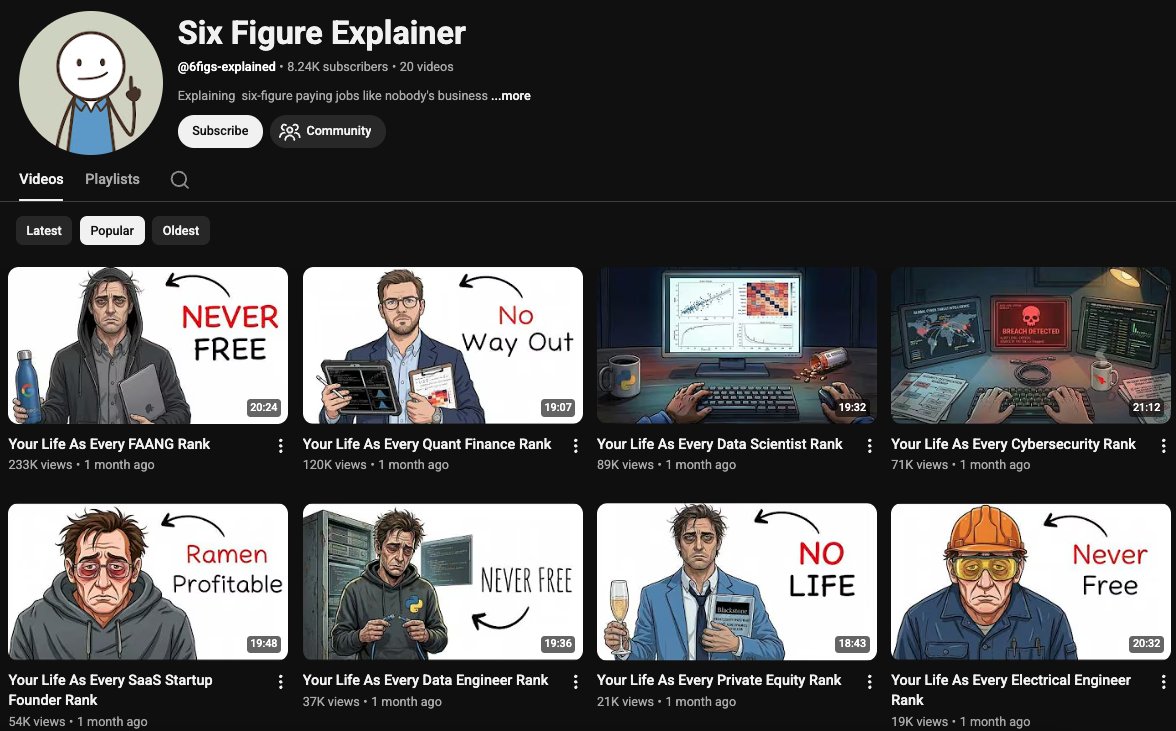This screenshot has width=1176, height=731.
Task: Click title 'Your Life As Every Cybersecurity Rank'
Action: click(1013, 444)
